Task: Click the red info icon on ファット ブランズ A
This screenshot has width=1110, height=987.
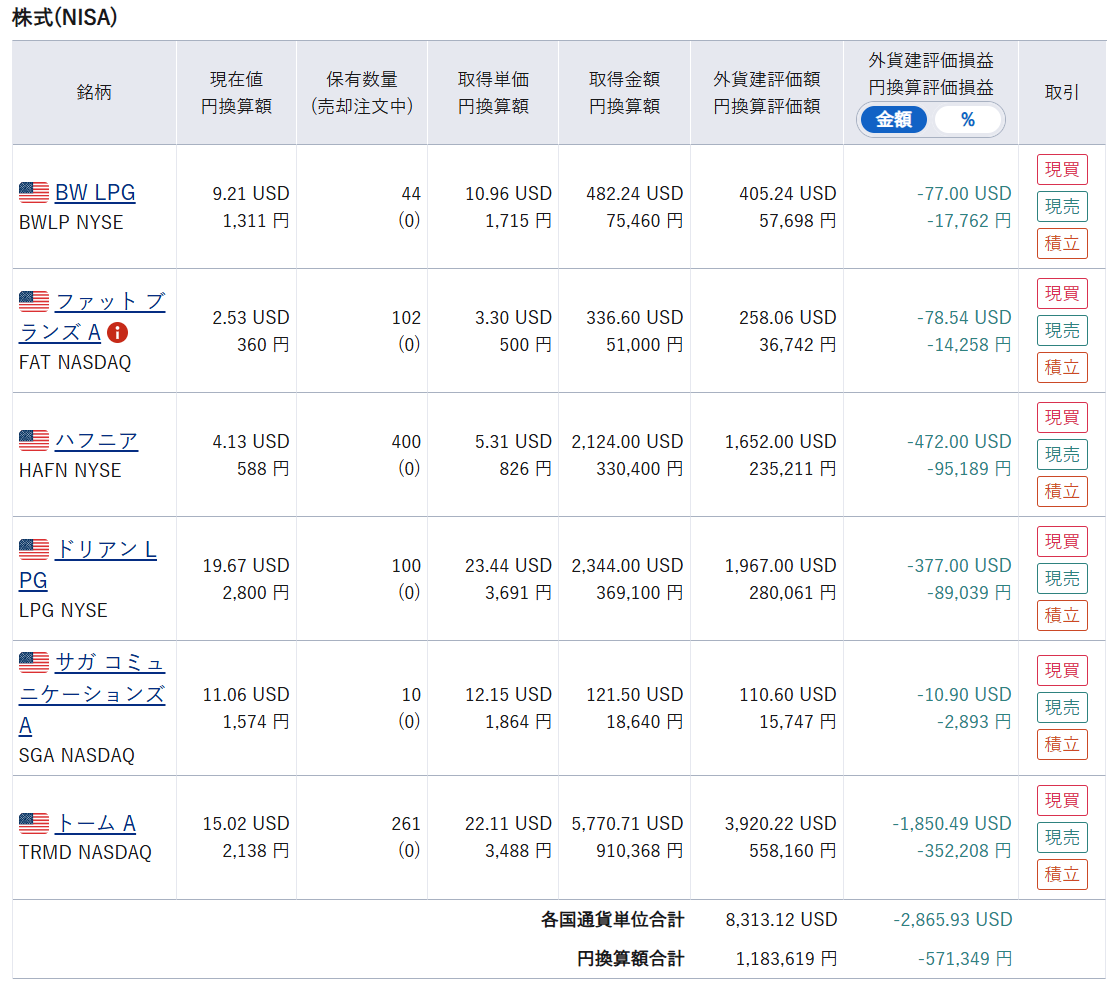Action: pos(118,332)
